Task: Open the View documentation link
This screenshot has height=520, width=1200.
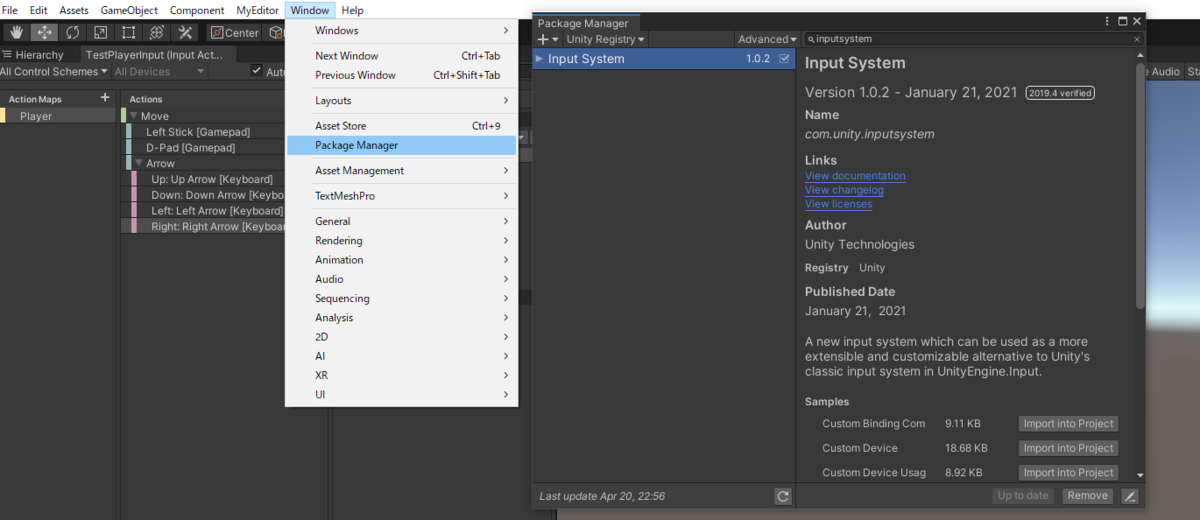Action: (x=855, y=176)
